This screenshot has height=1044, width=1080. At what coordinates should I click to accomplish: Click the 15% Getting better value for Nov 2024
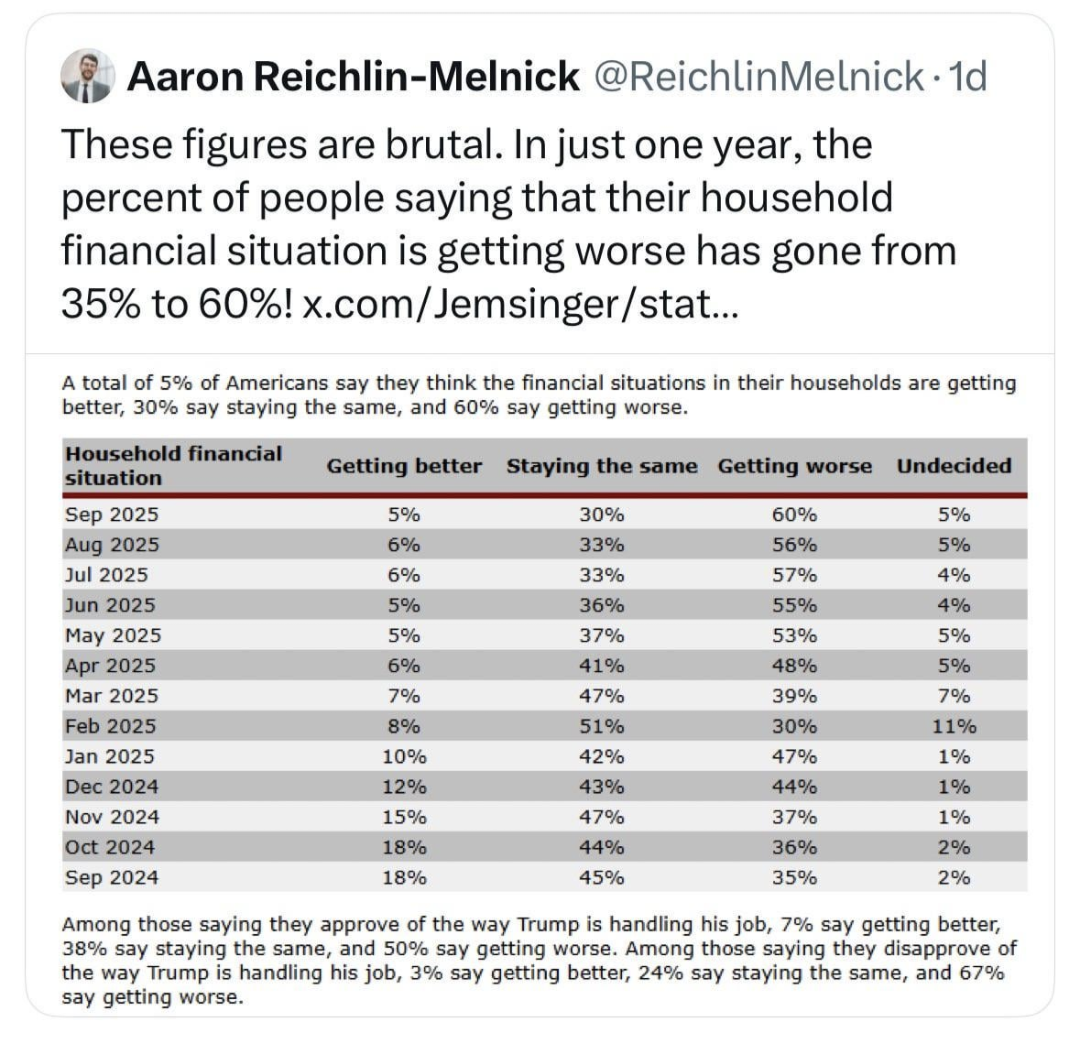[405, 817]
